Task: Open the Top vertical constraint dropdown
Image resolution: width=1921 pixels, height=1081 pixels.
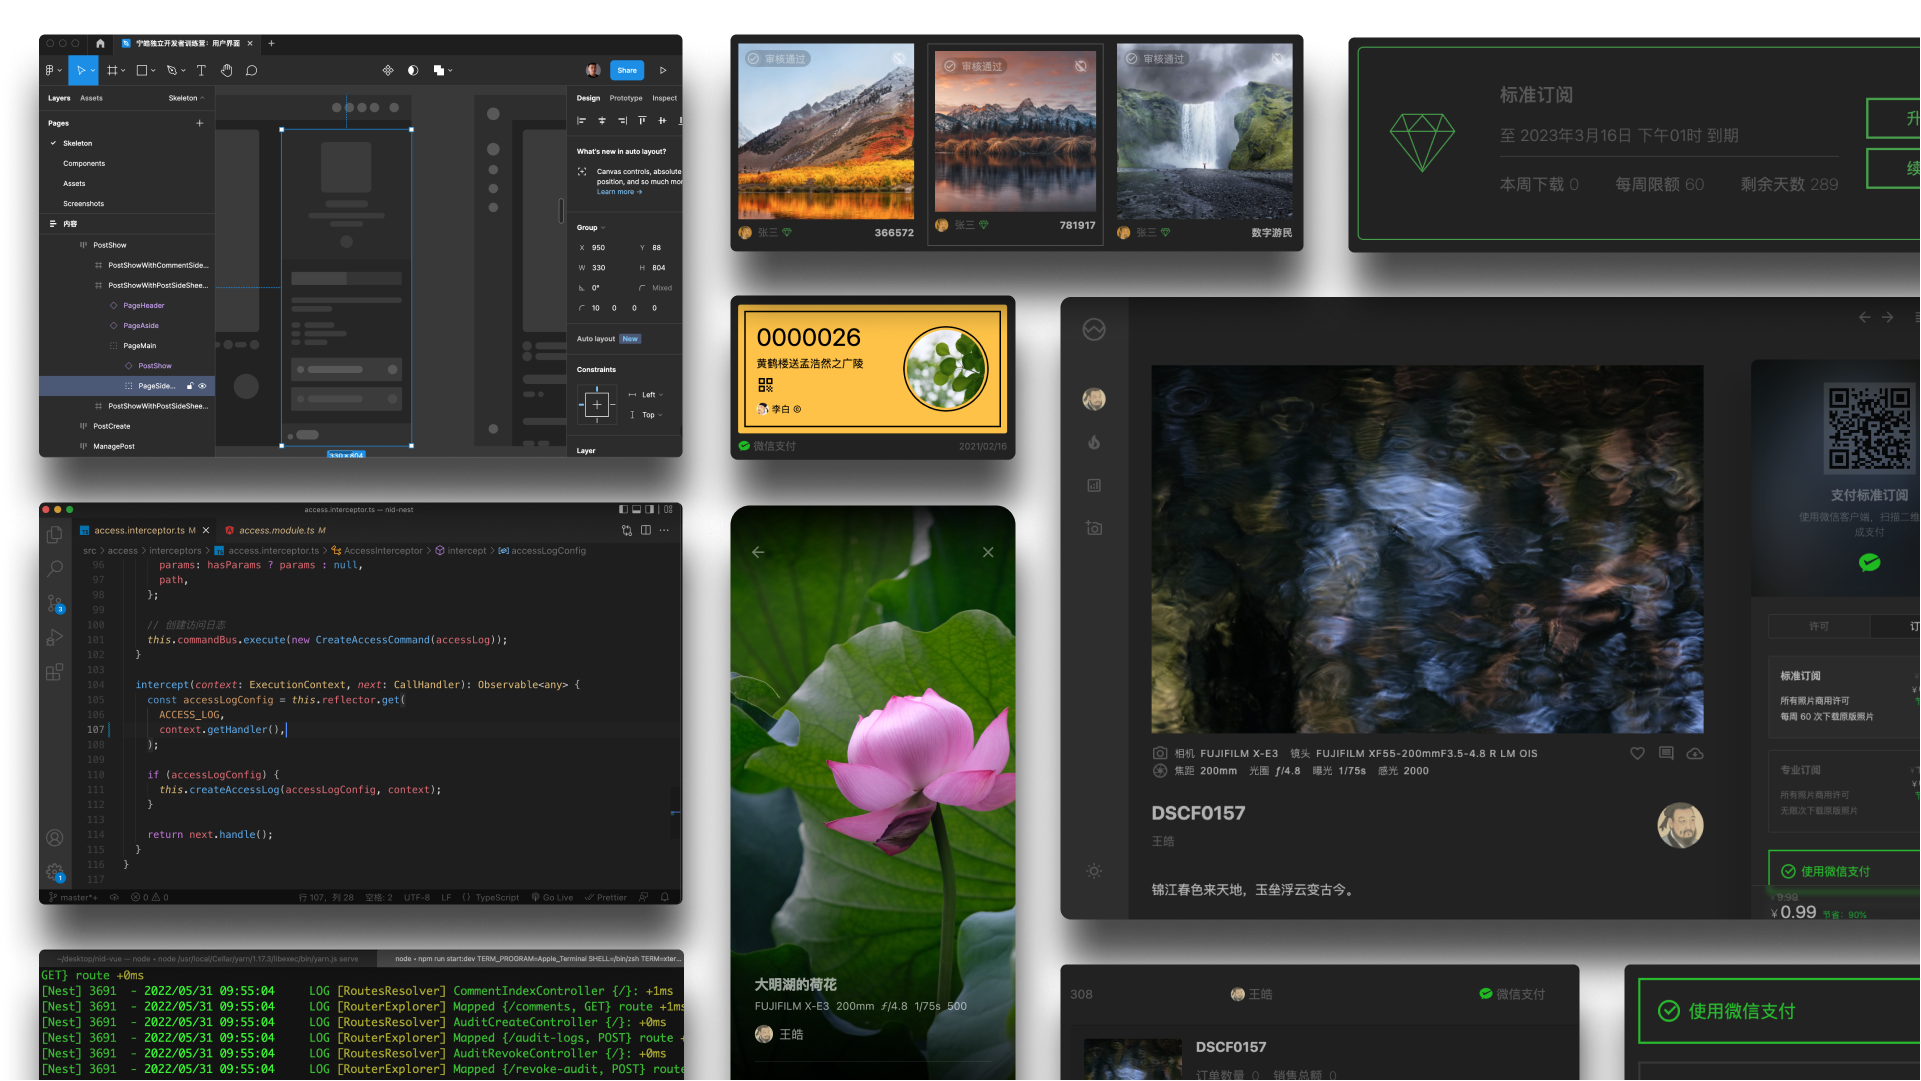Action: [x=651, y=415]
